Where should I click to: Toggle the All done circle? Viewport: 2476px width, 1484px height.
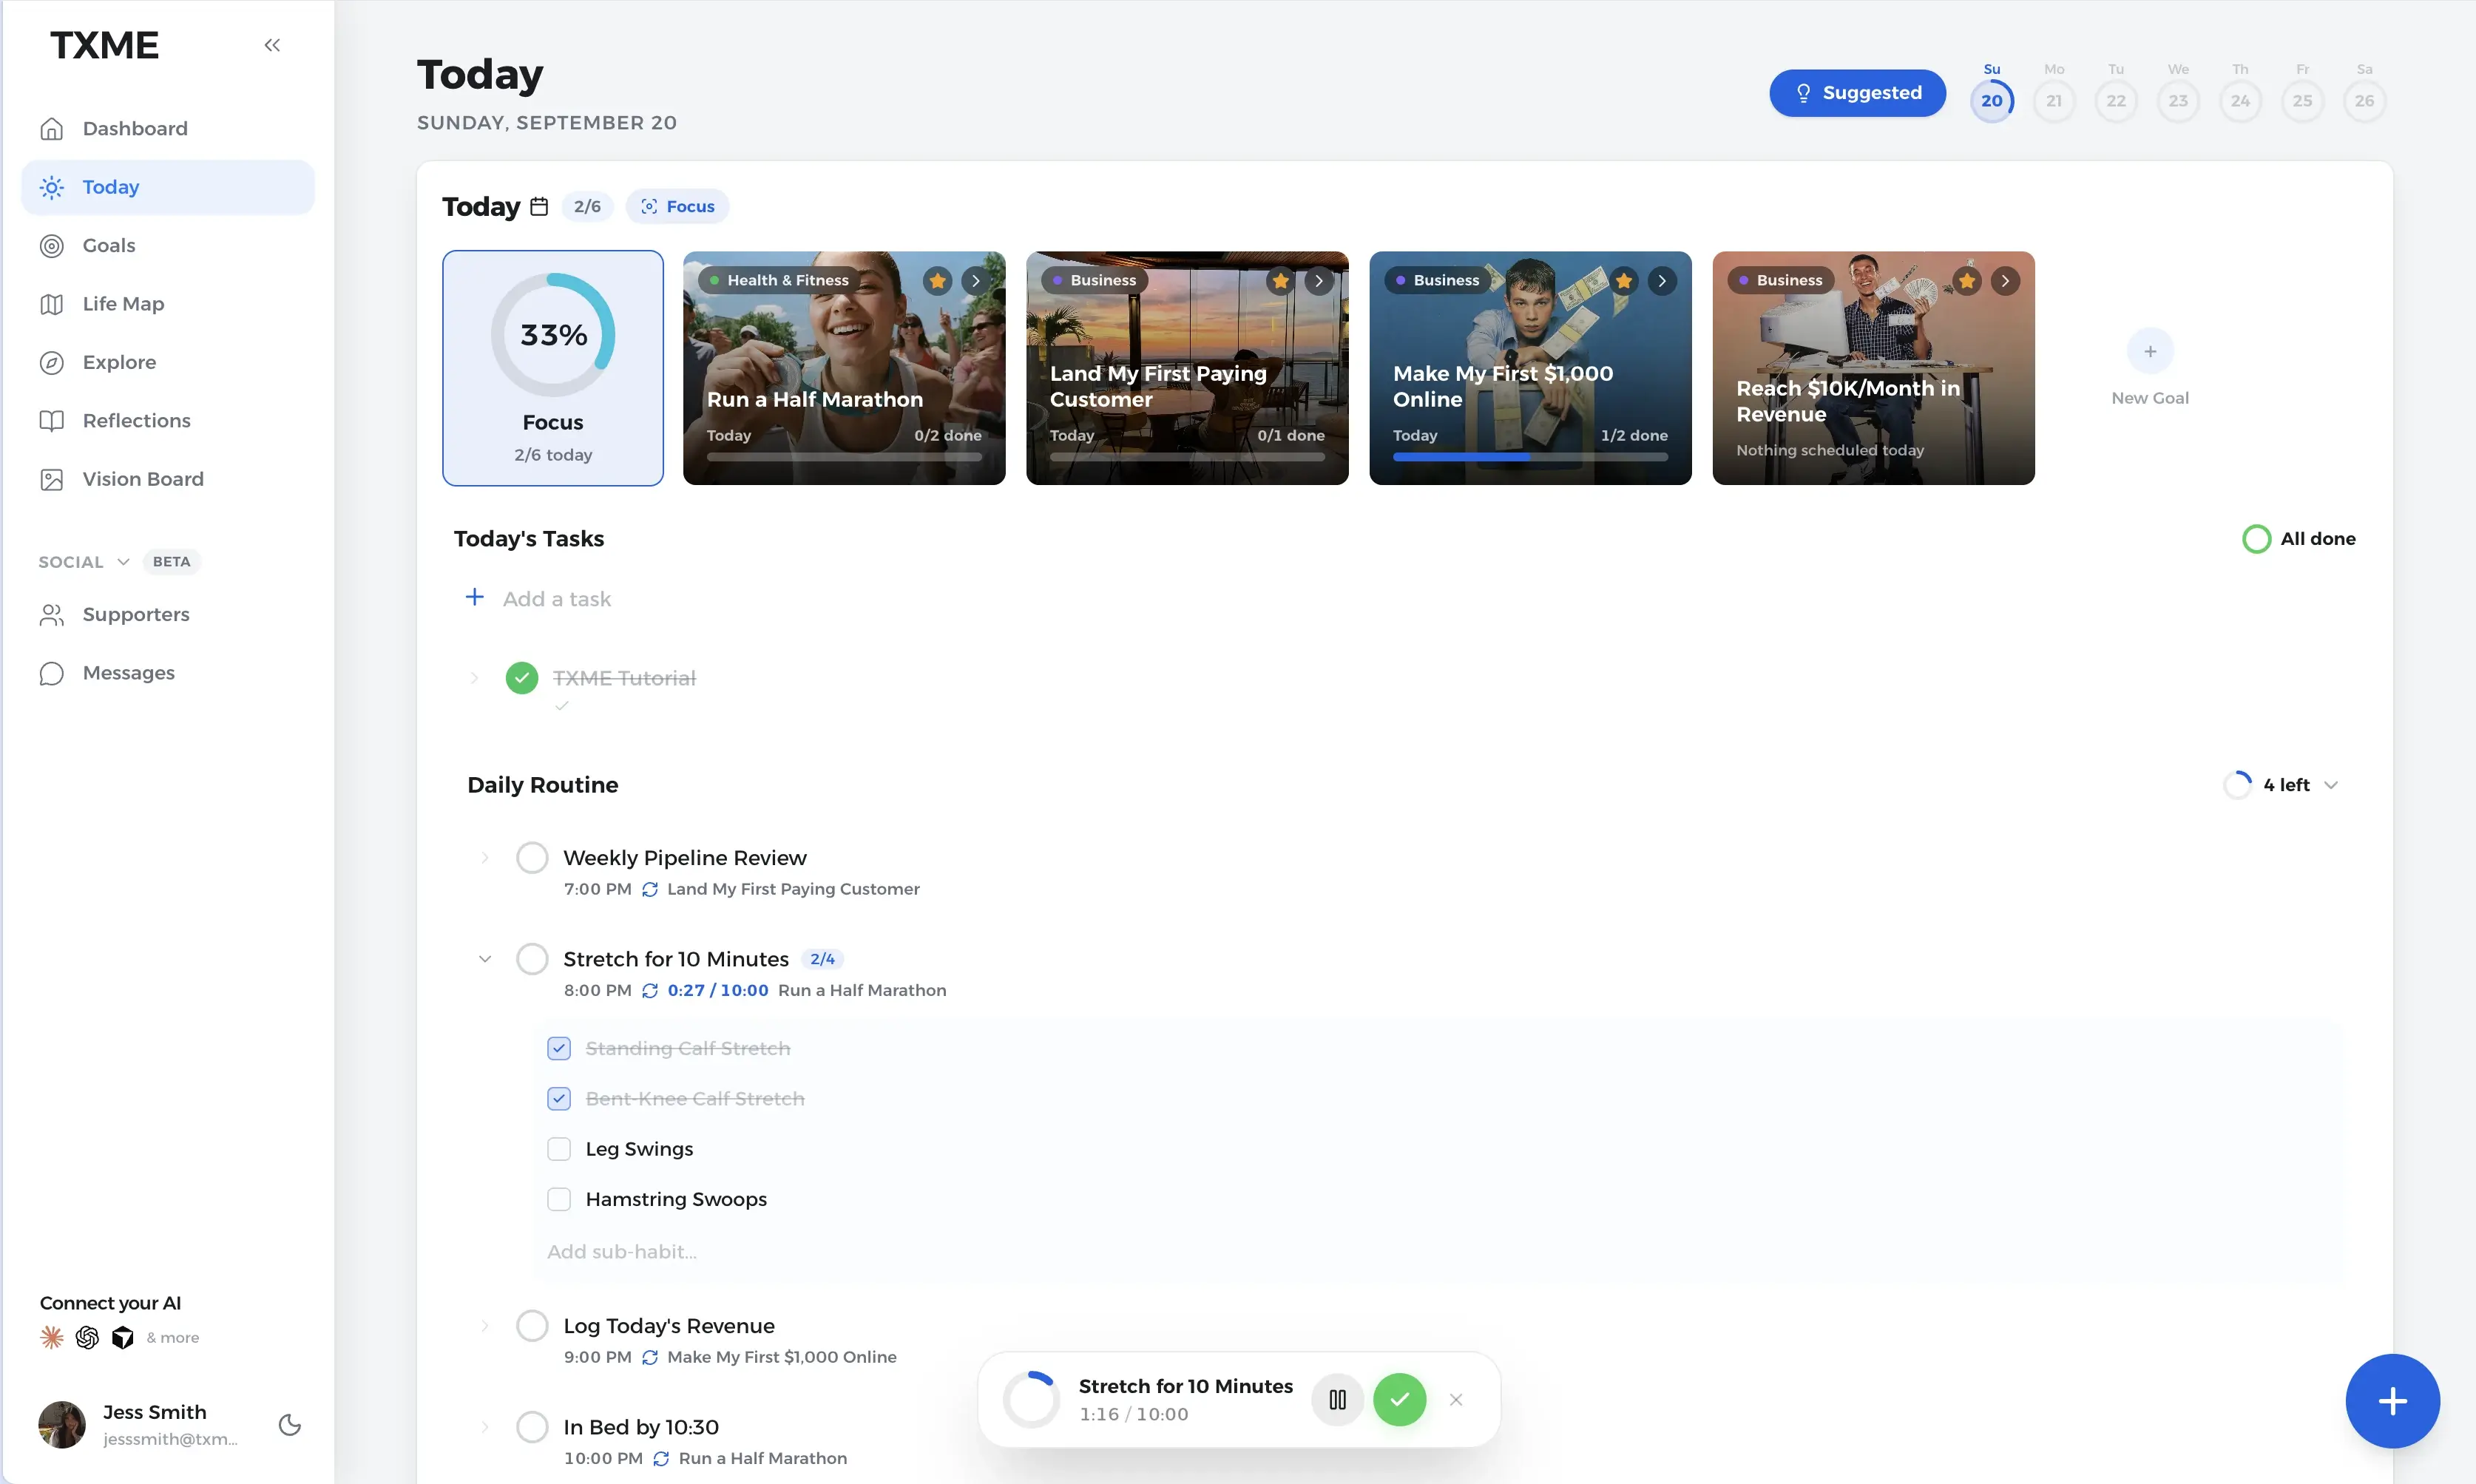point(2256,539)
